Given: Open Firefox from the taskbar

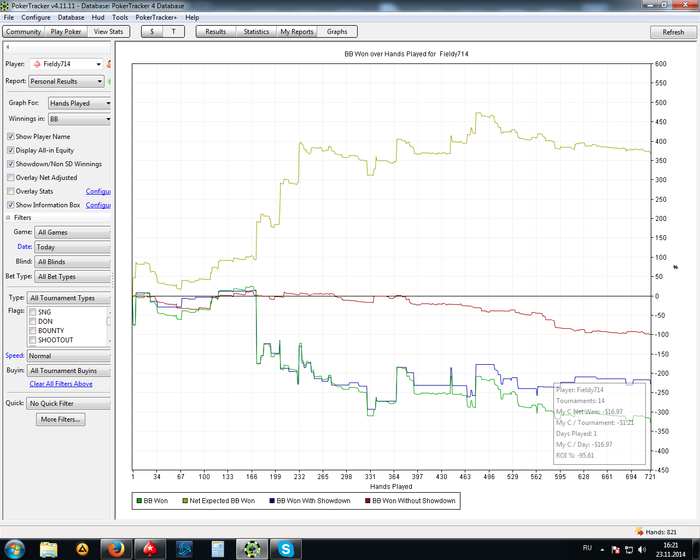Looking at the screenshot, I should click(x=116, y=550).
